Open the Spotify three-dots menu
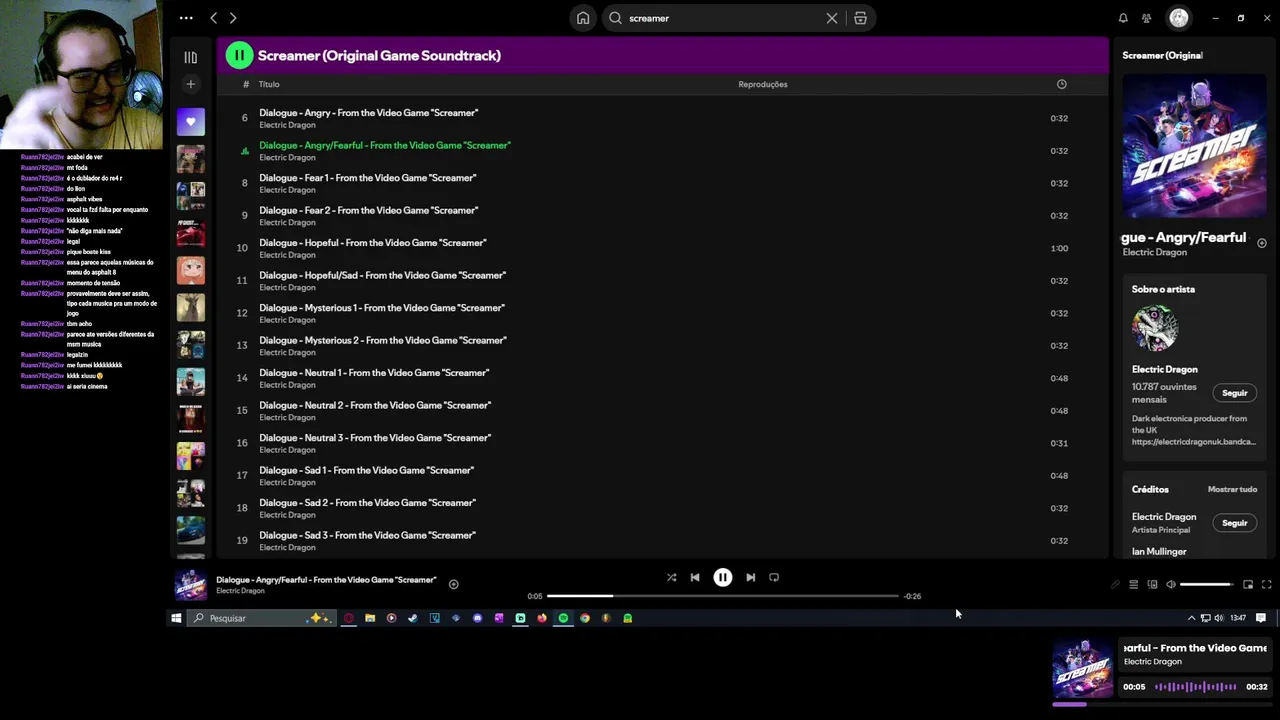This screenshot has height=720, width=1280. 186,18
